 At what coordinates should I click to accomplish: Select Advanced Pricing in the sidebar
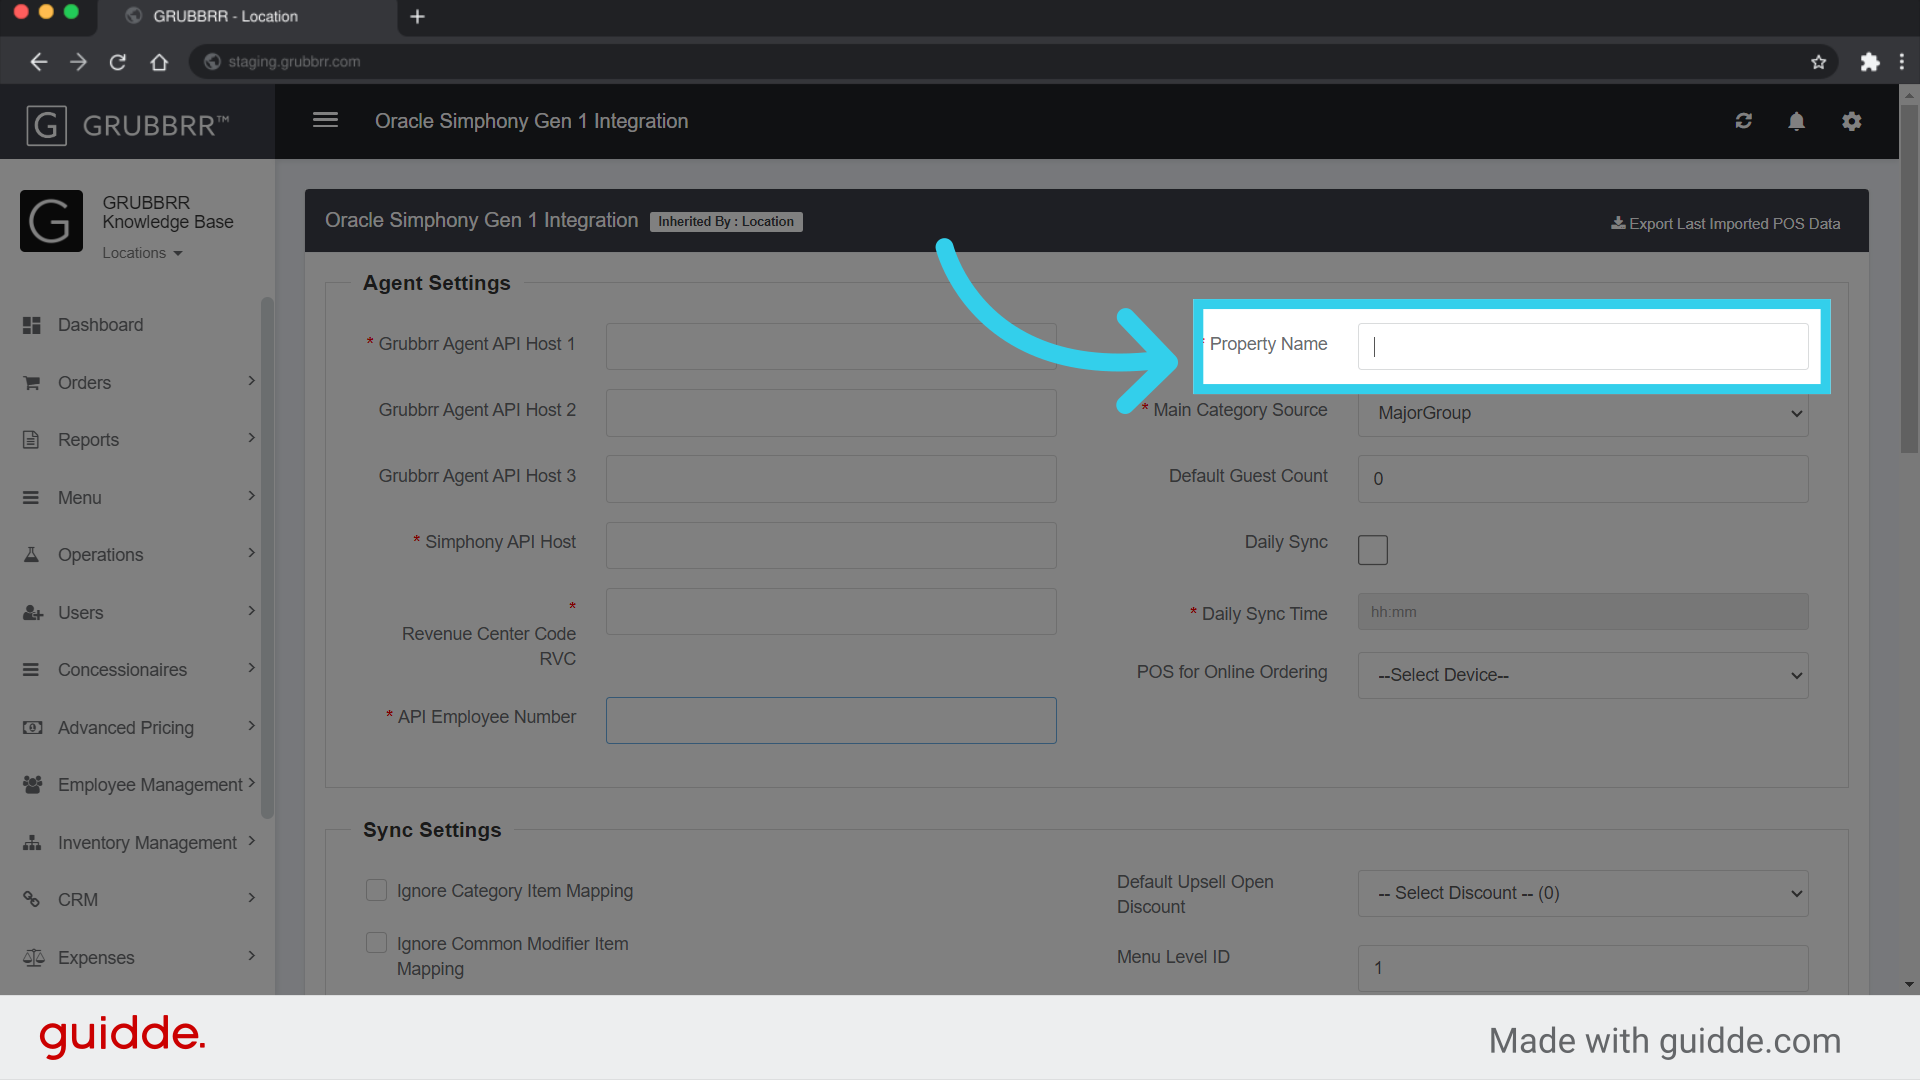point(126,728)
